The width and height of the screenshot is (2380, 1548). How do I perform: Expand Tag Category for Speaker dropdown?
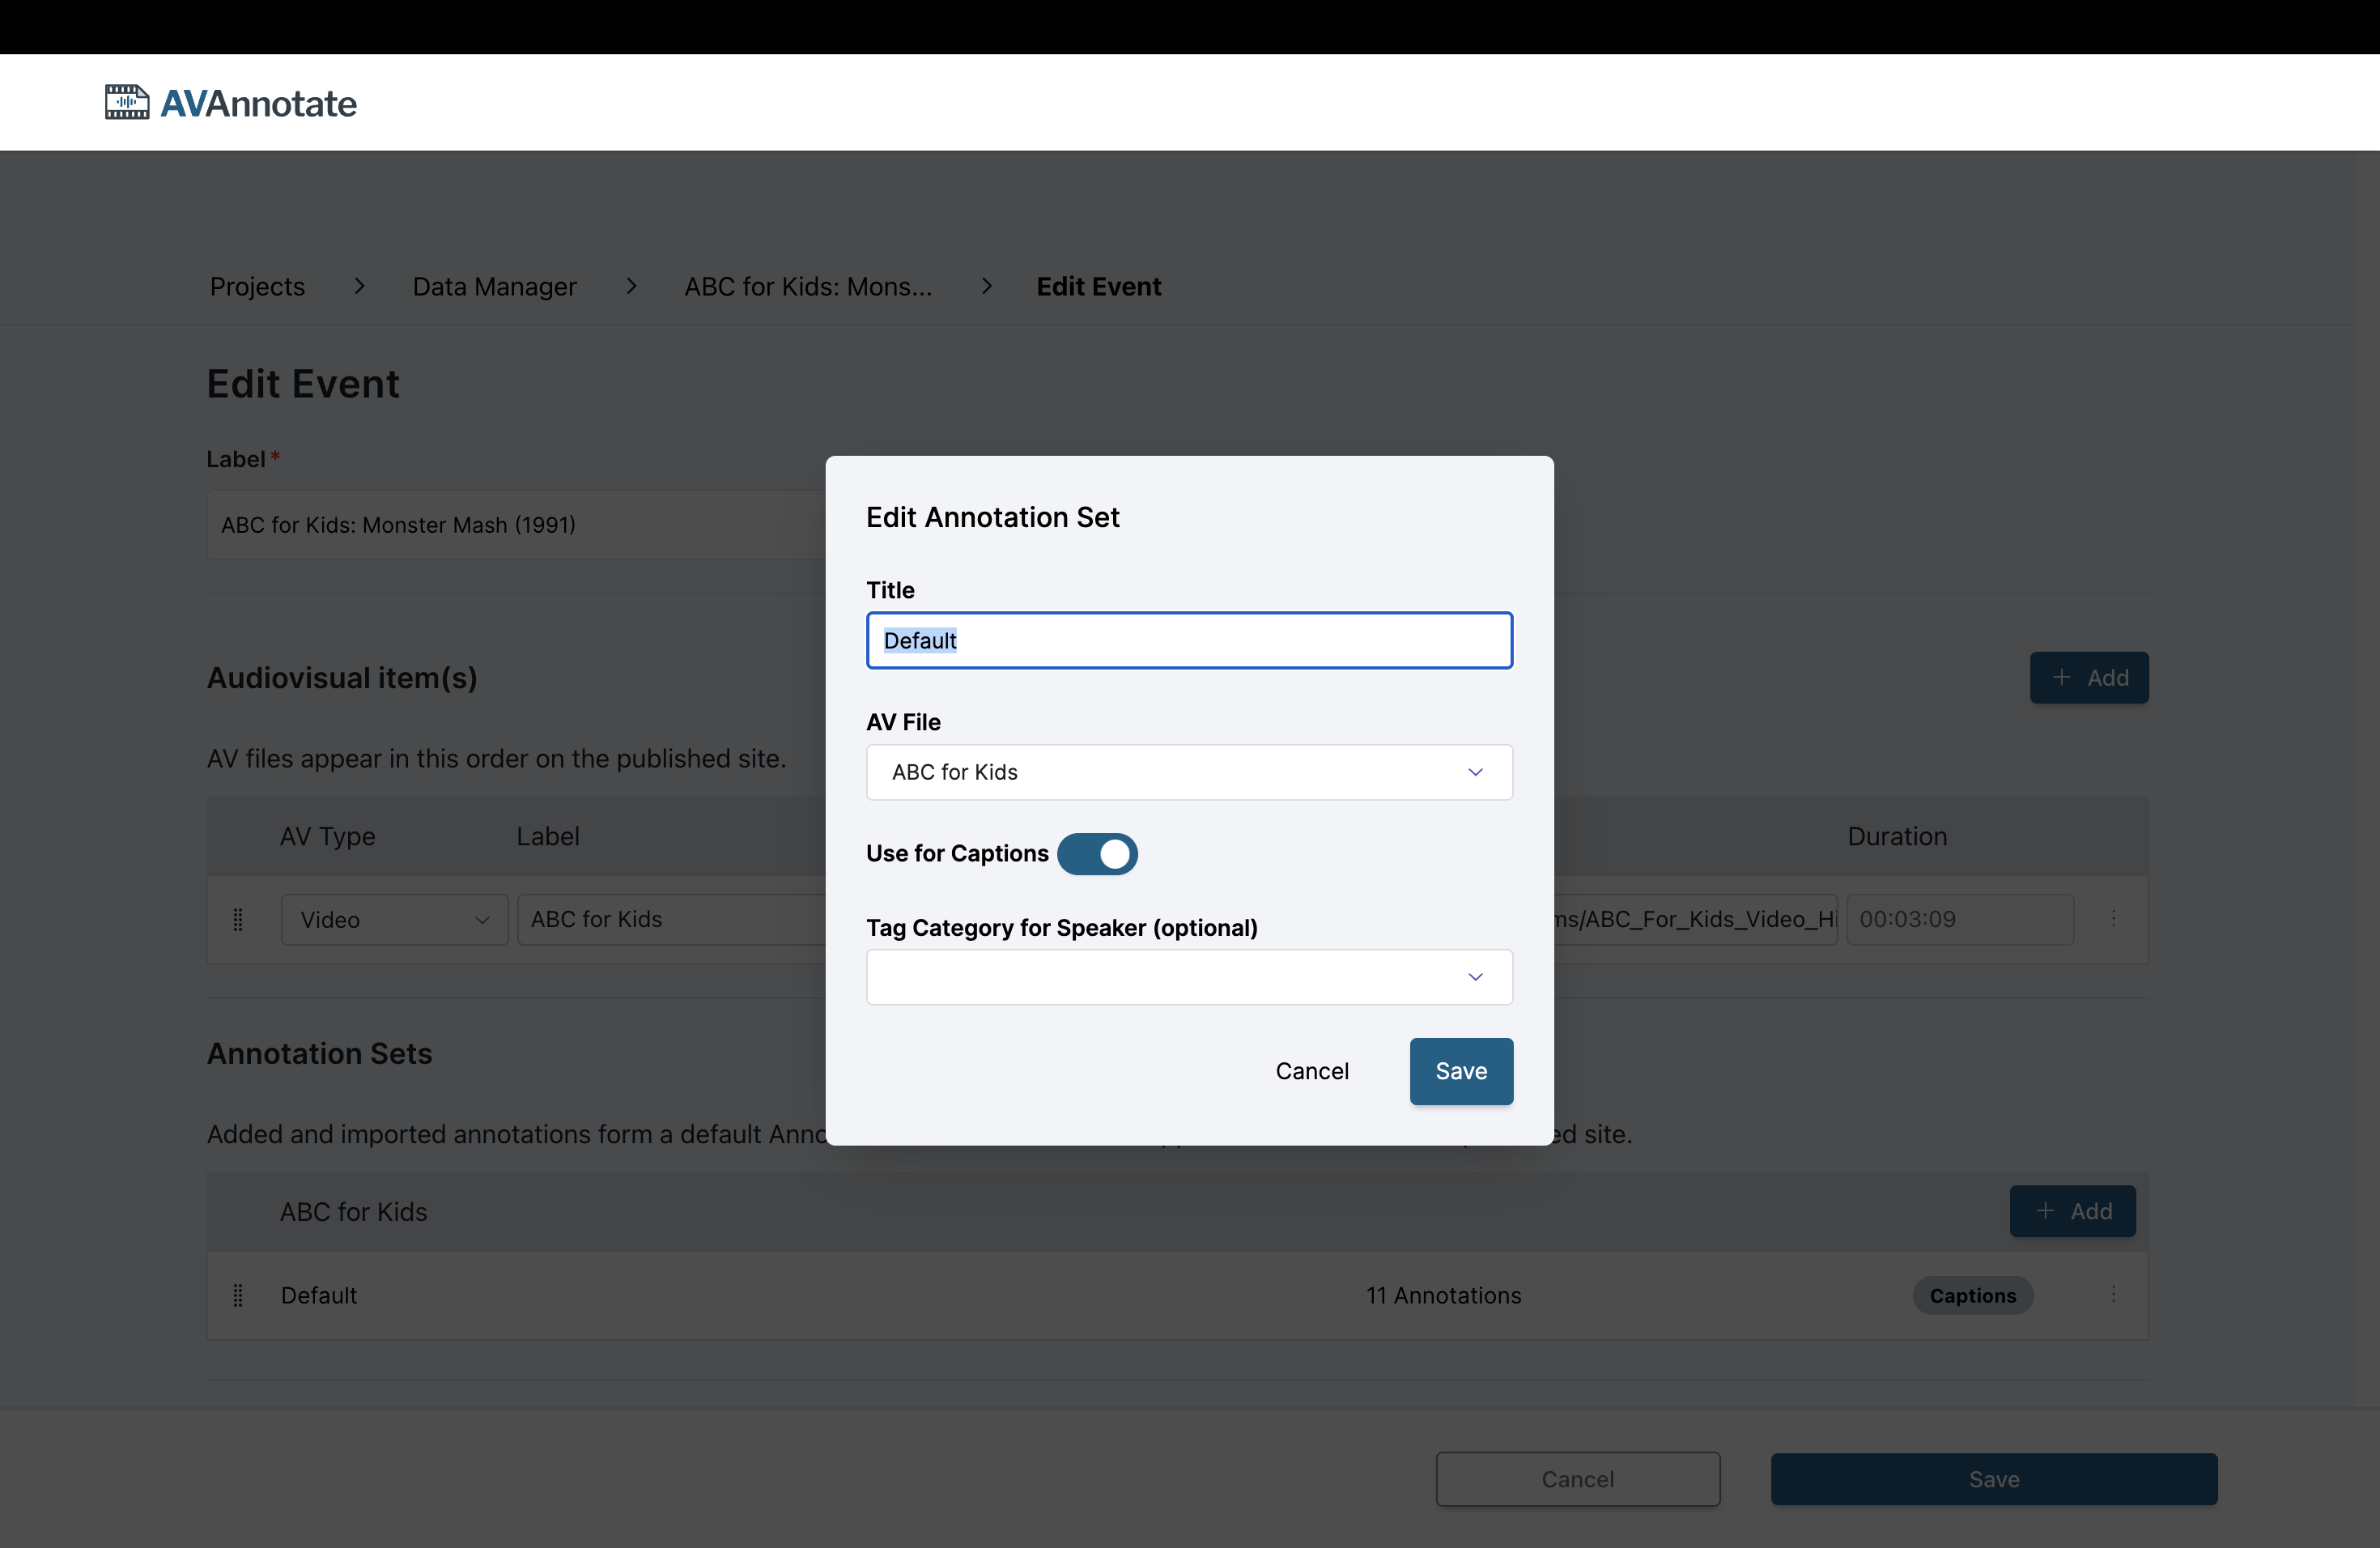pyautogui.click(x=1188, y=977)
